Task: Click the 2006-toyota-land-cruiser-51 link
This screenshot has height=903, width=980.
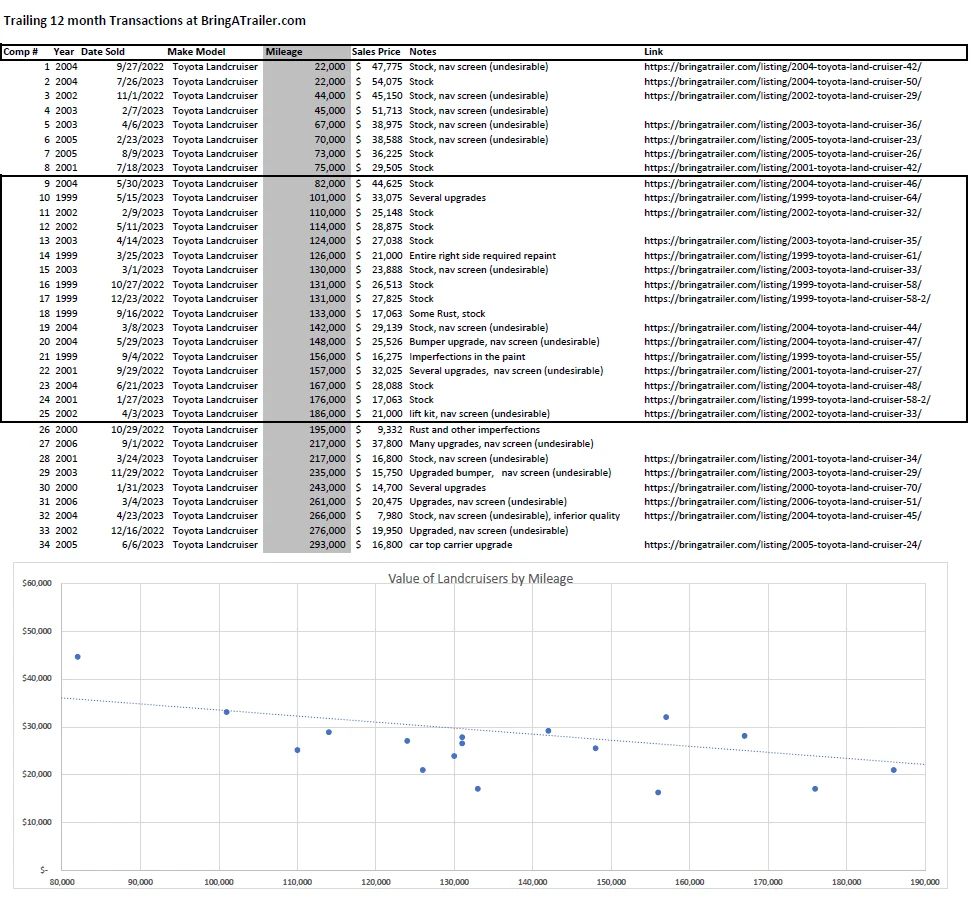Action: (x=782, y=502)
